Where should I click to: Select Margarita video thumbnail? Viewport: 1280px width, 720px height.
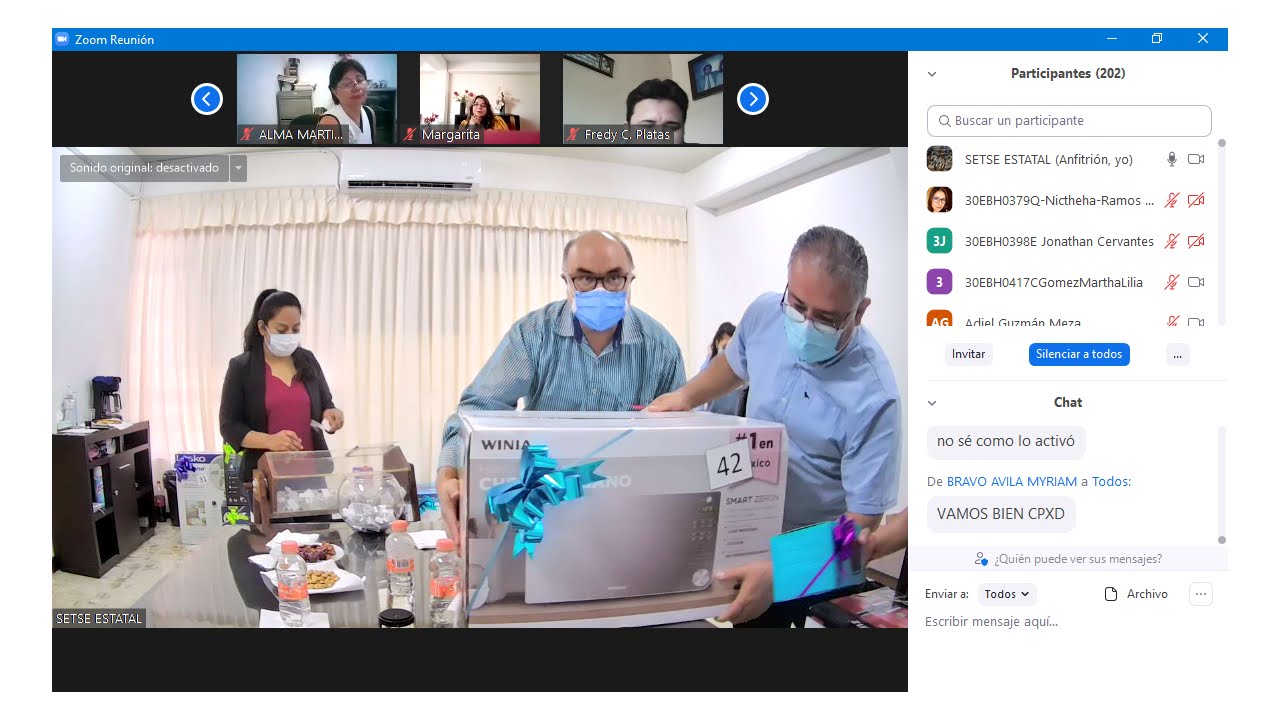pos(480,99)
